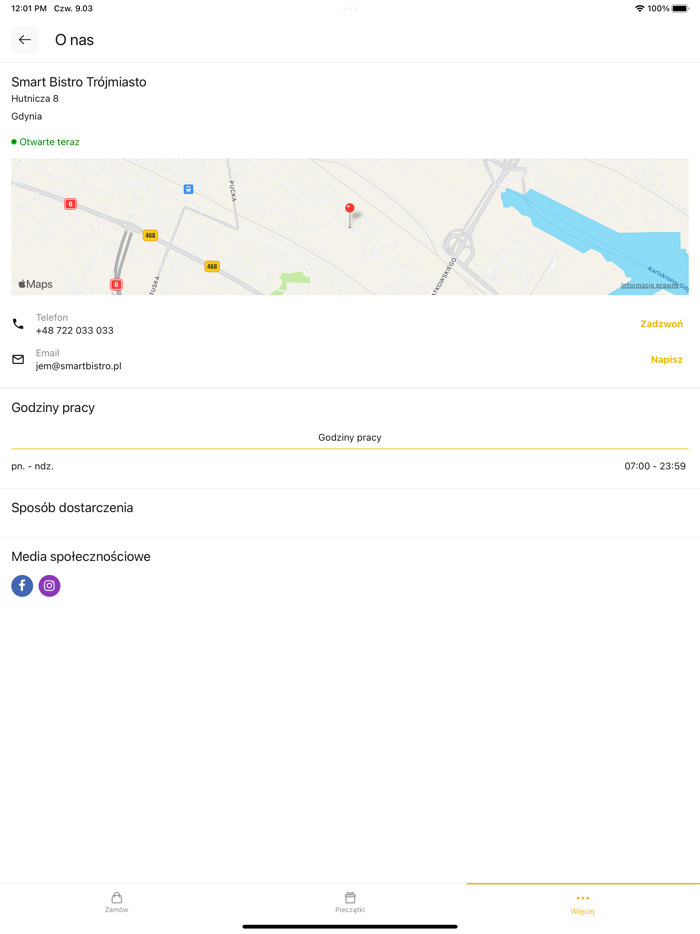
Task: Click the Zadzwoń link
Action: [663, 323]
